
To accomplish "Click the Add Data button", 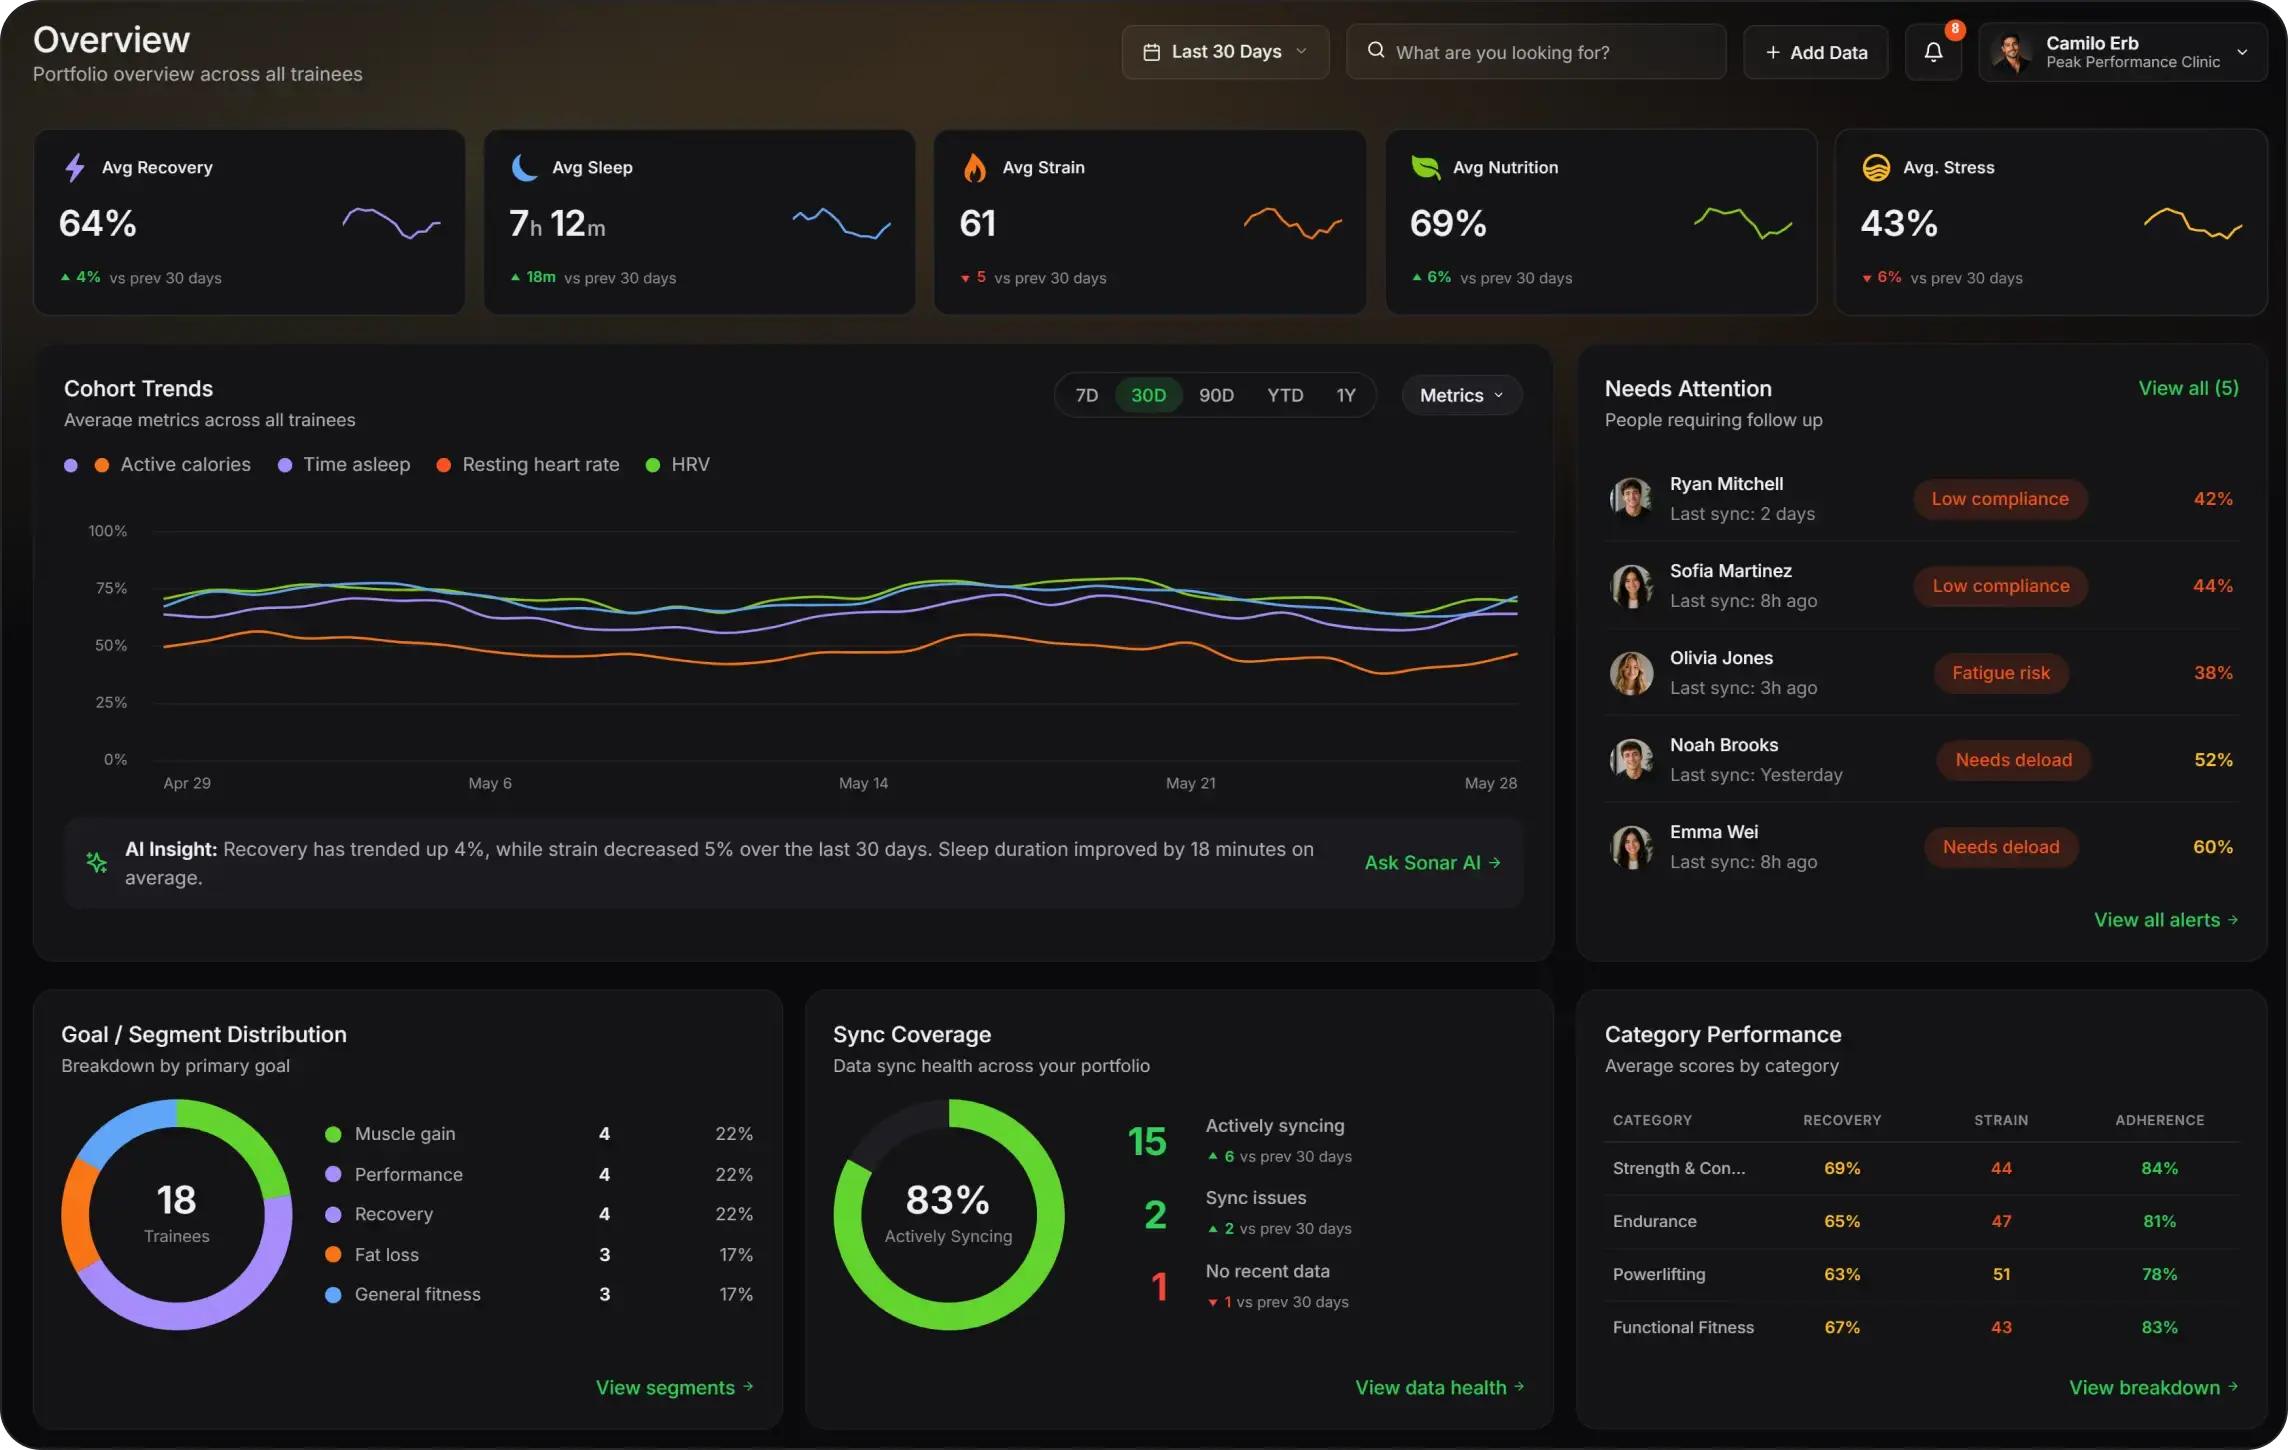I will 1816,52.
